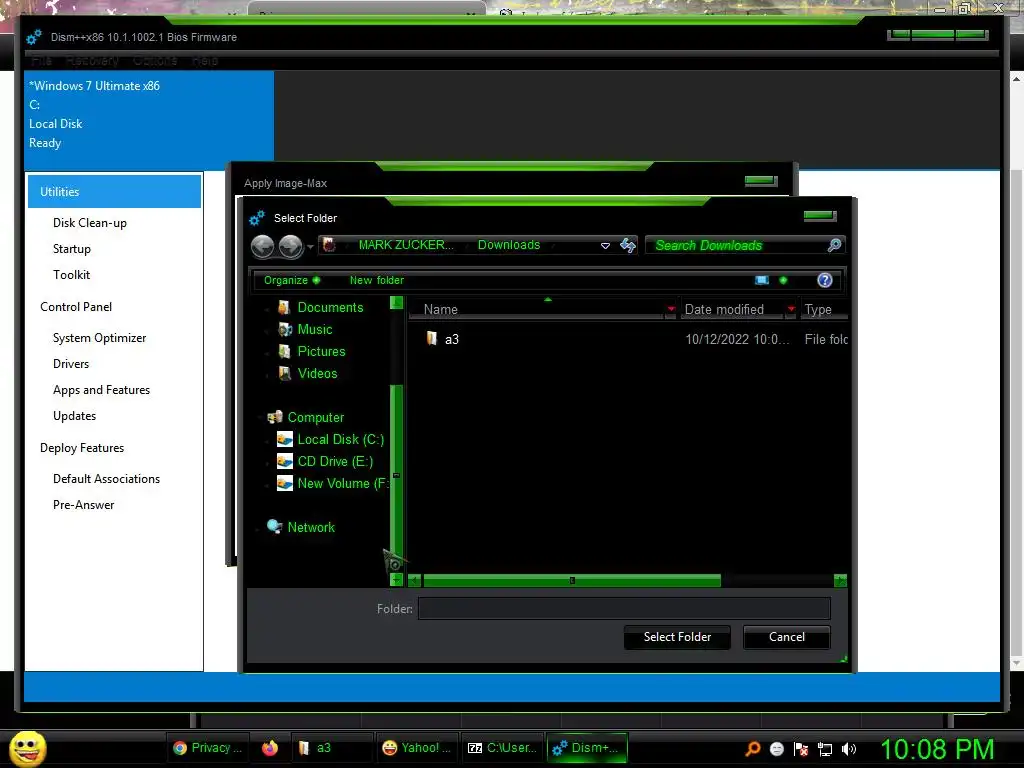
Task: Open Date modified filter dropdown arrow
Action: pos(791,310)
